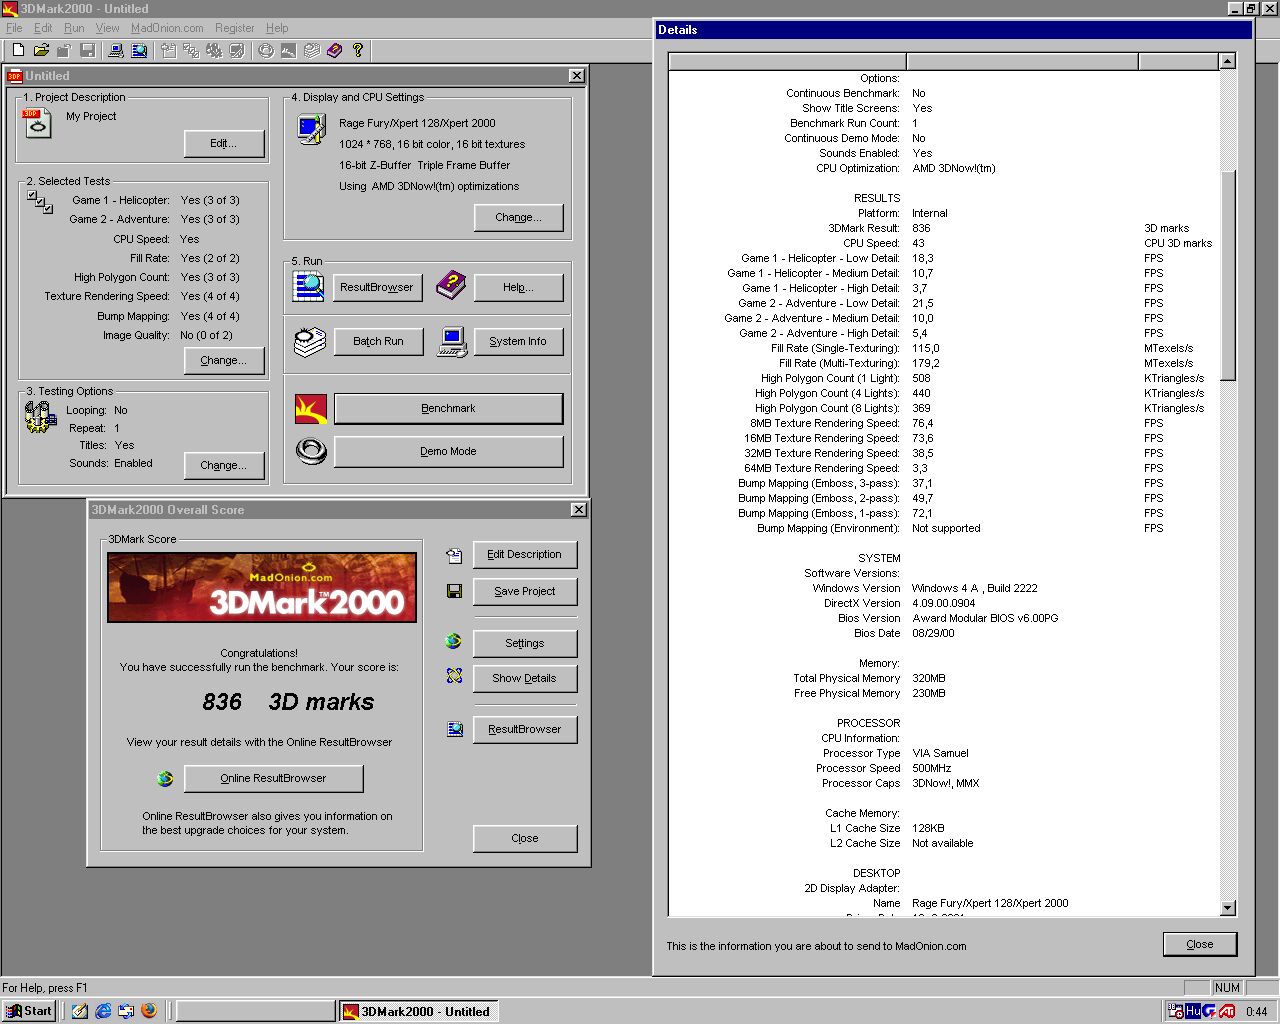Click the icon beside Show Details button

pos(454,677)
